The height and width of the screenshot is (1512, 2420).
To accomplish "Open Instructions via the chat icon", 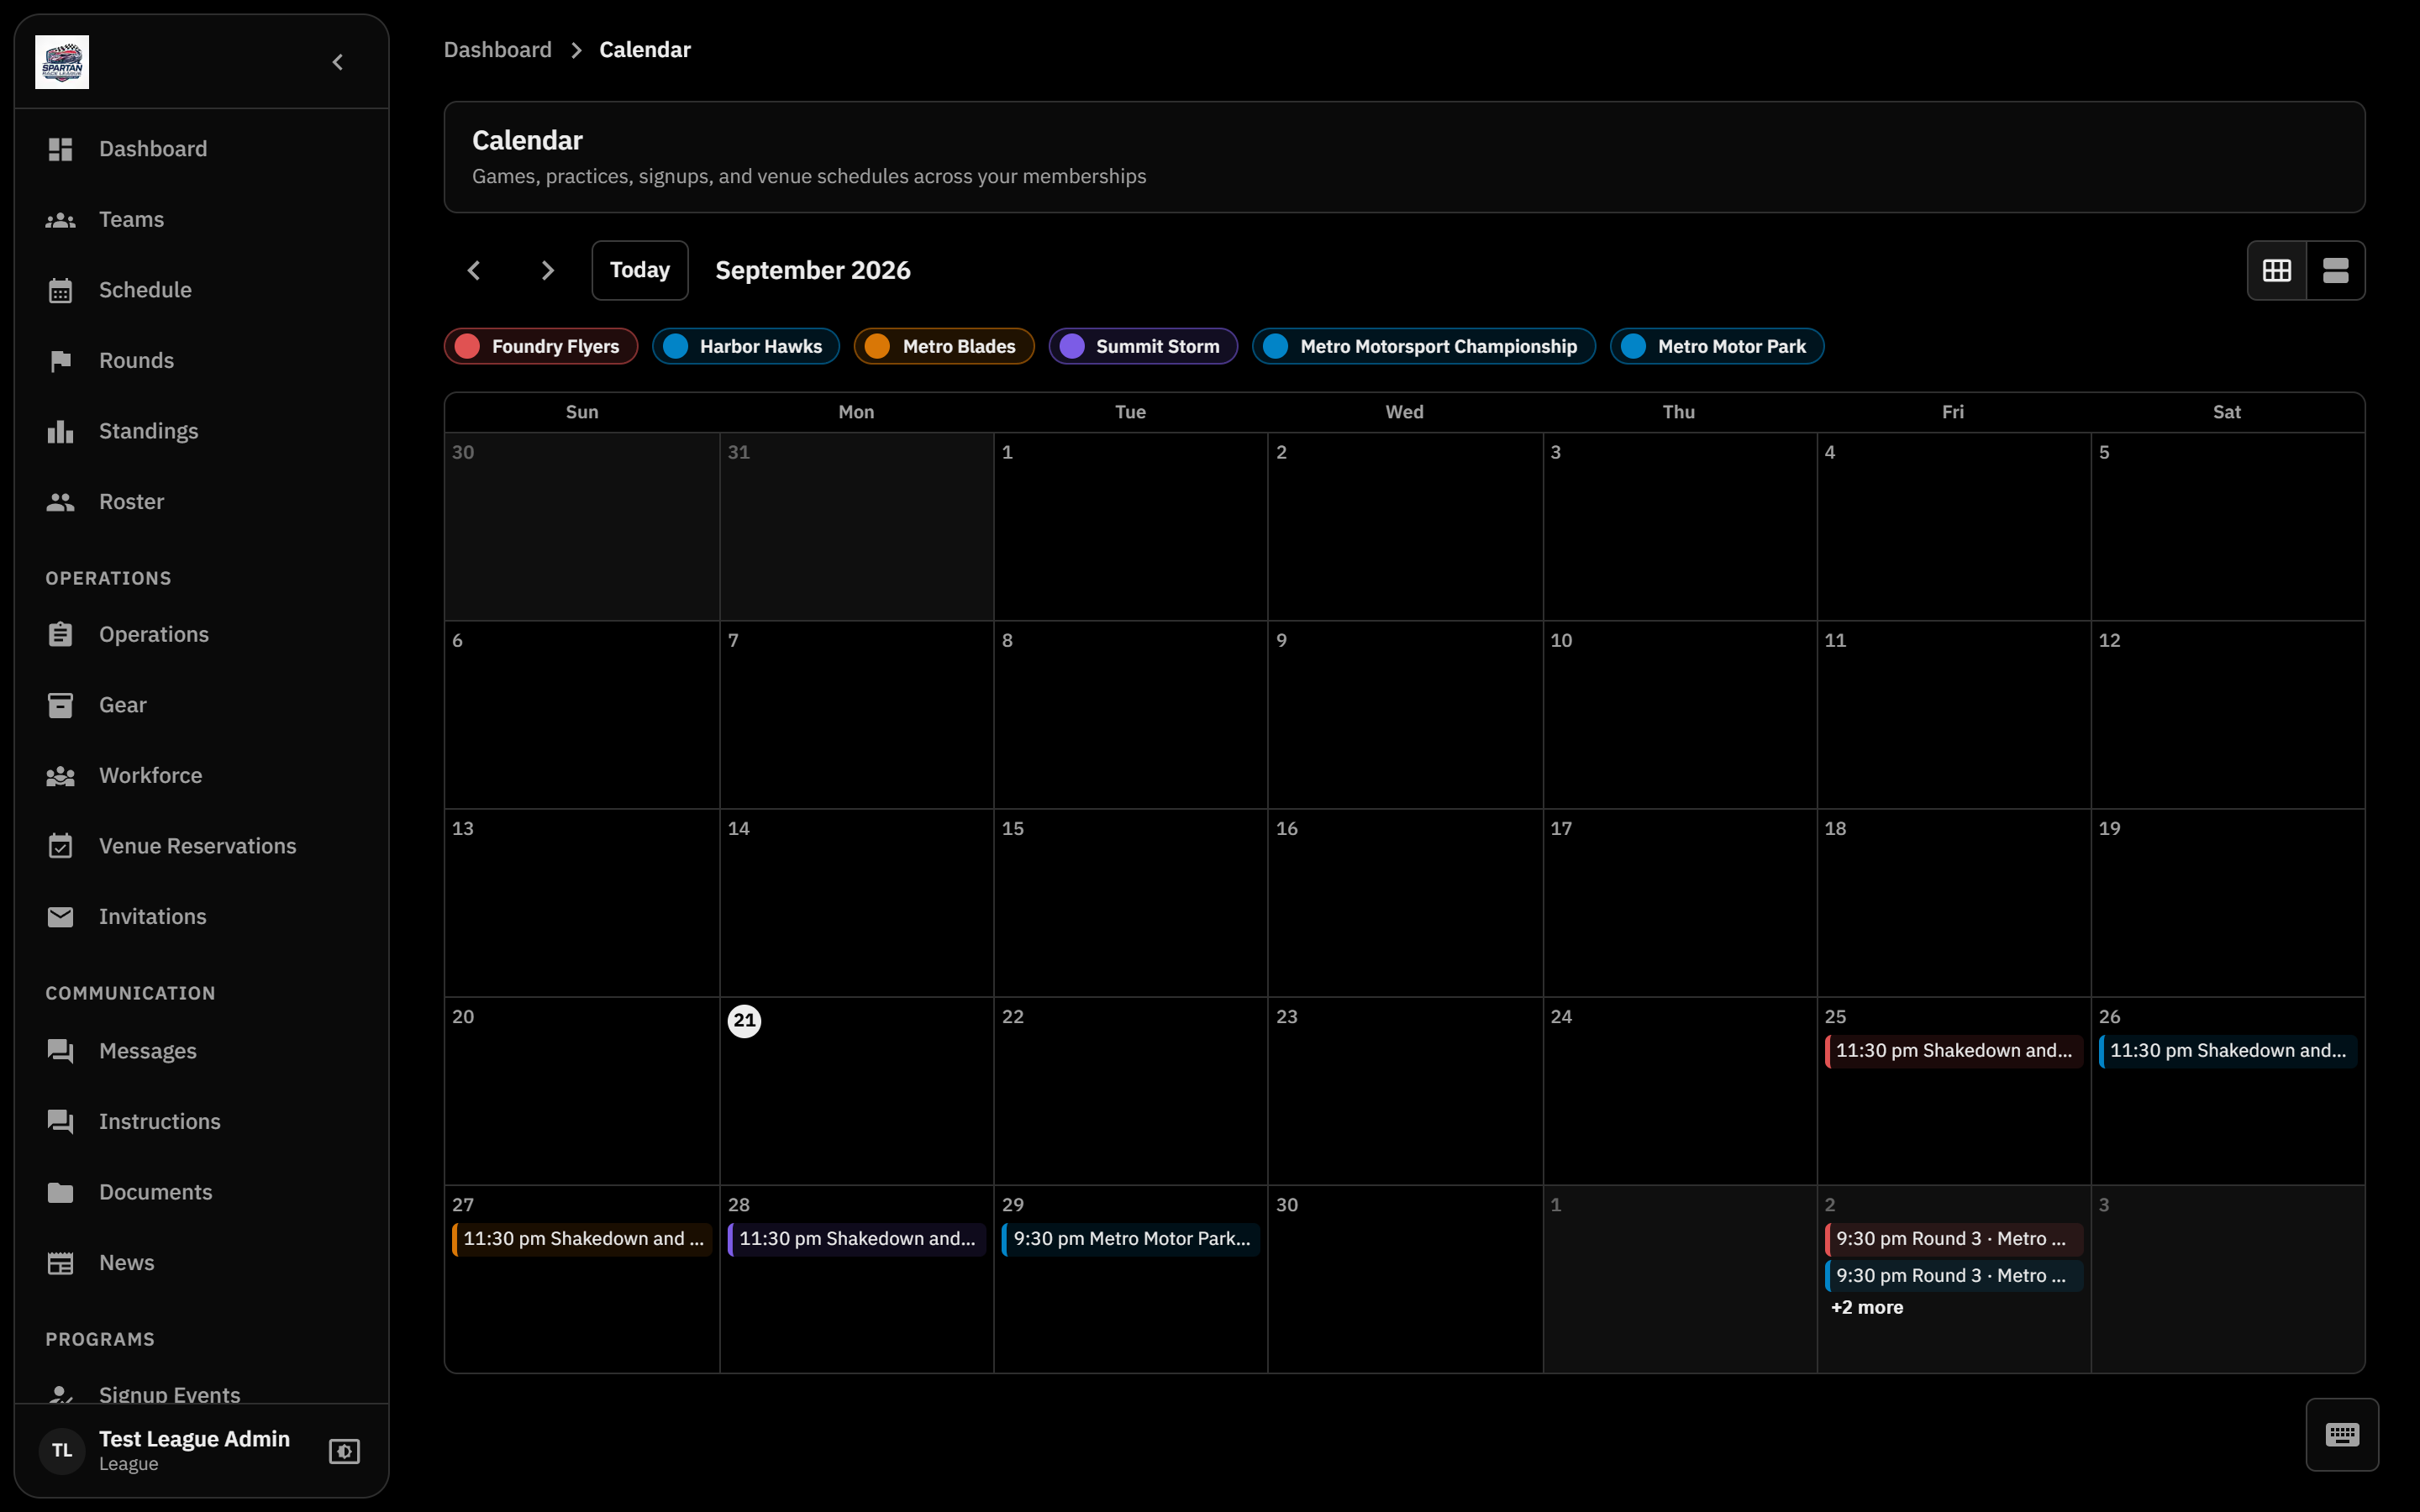I will (61, 1122).
